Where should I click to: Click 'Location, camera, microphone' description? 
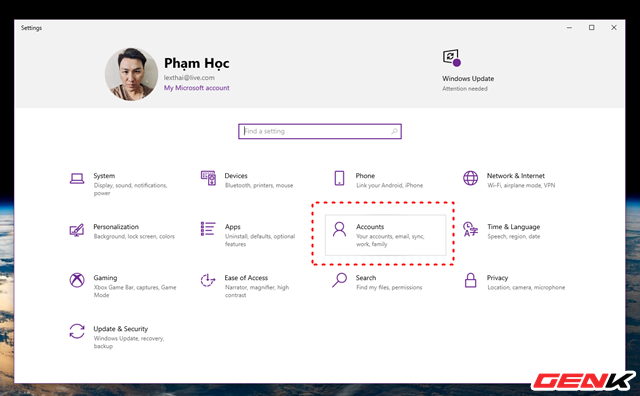coord(526,287)
